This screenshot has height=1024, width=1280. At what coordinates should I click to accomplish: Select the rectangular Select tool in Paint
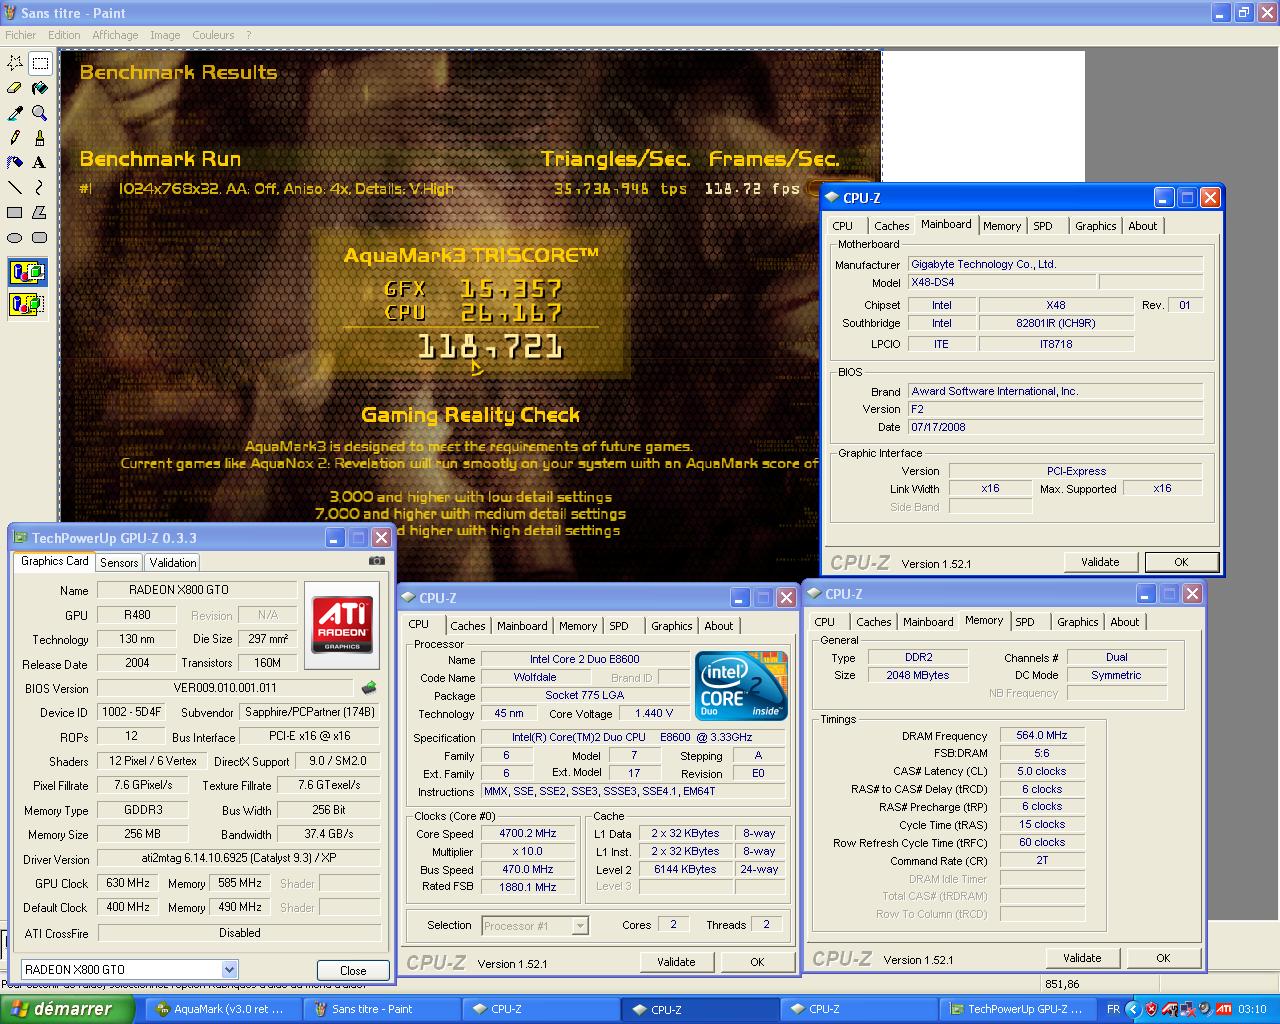coord(40,63)
